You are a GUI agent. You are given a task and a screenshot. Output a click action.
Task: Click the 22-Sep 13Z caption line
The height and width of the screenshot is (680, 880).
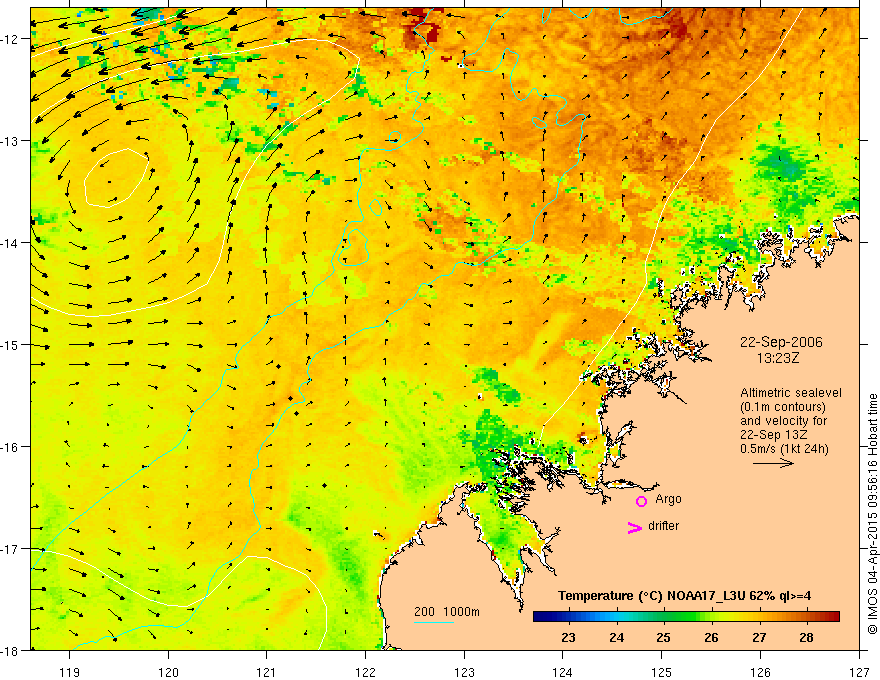coord(771,435)
